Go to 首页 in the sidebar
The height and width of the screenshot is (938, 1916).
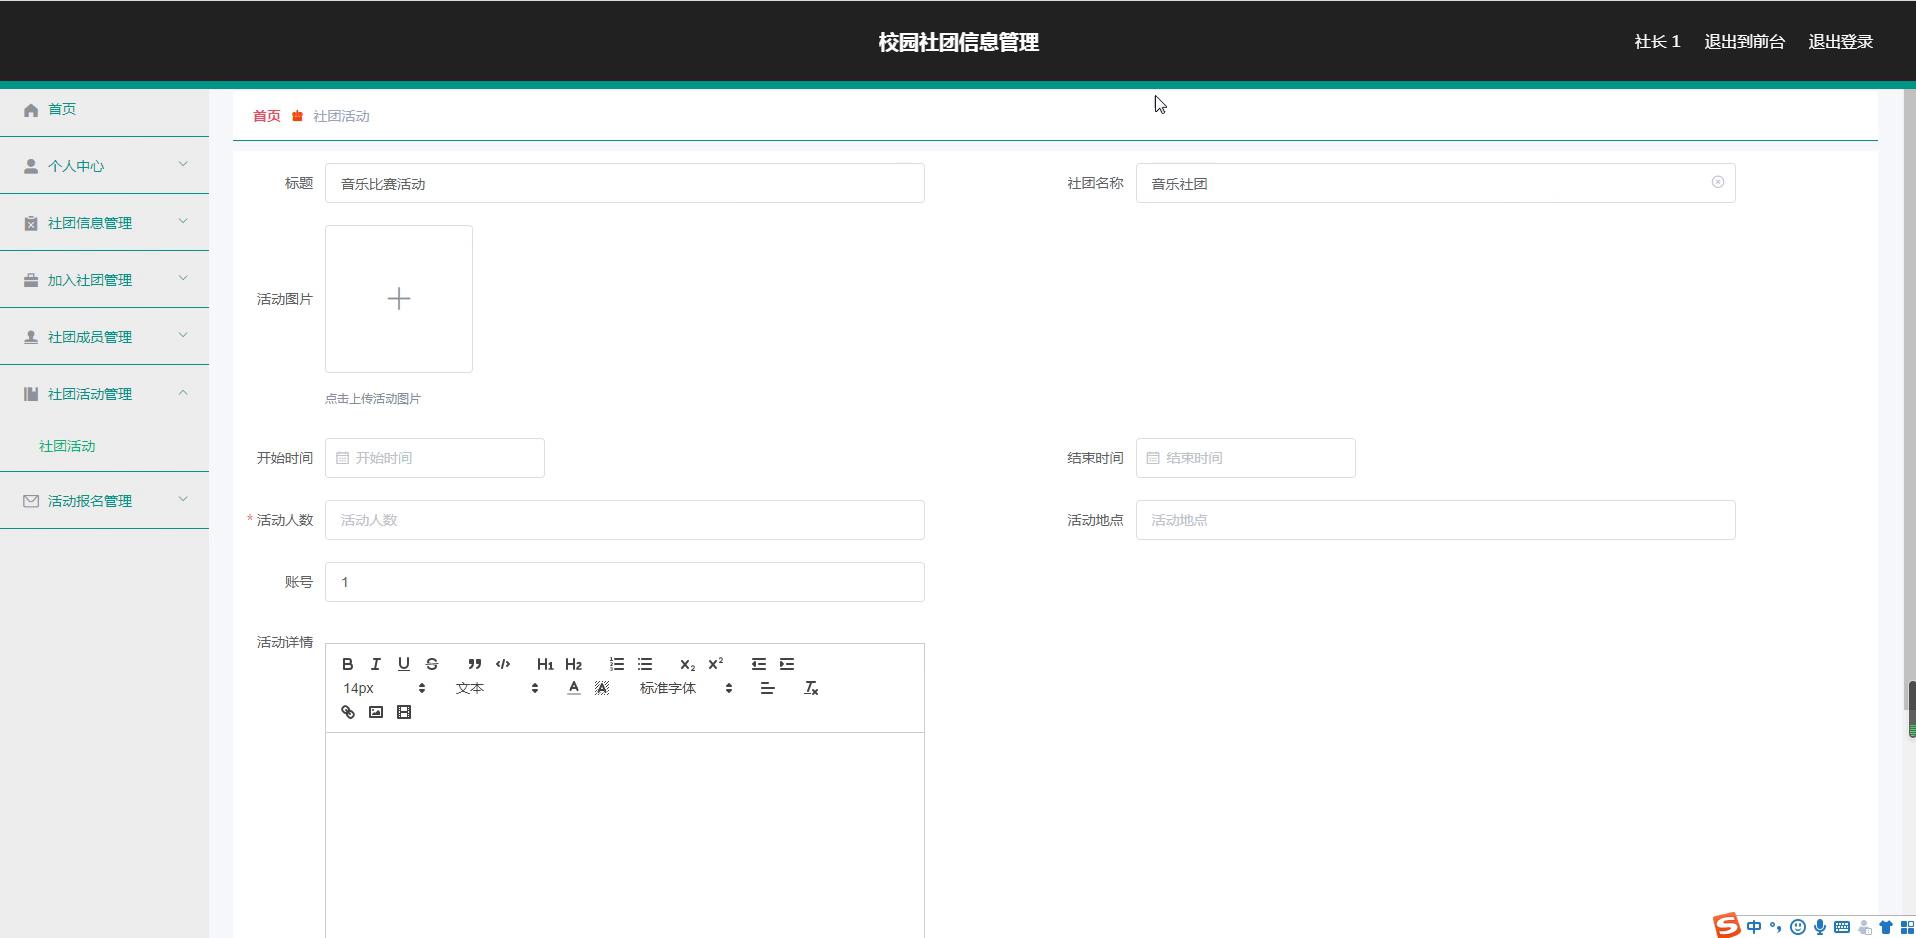click(x=62, y=109)
